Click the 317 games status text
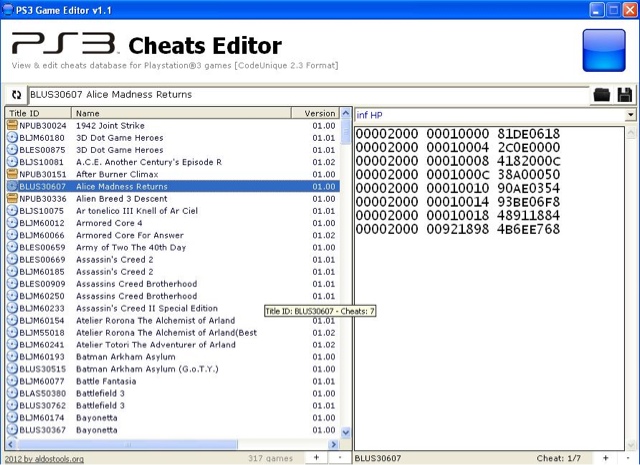640x465 pixels. (x=270, y=458)
